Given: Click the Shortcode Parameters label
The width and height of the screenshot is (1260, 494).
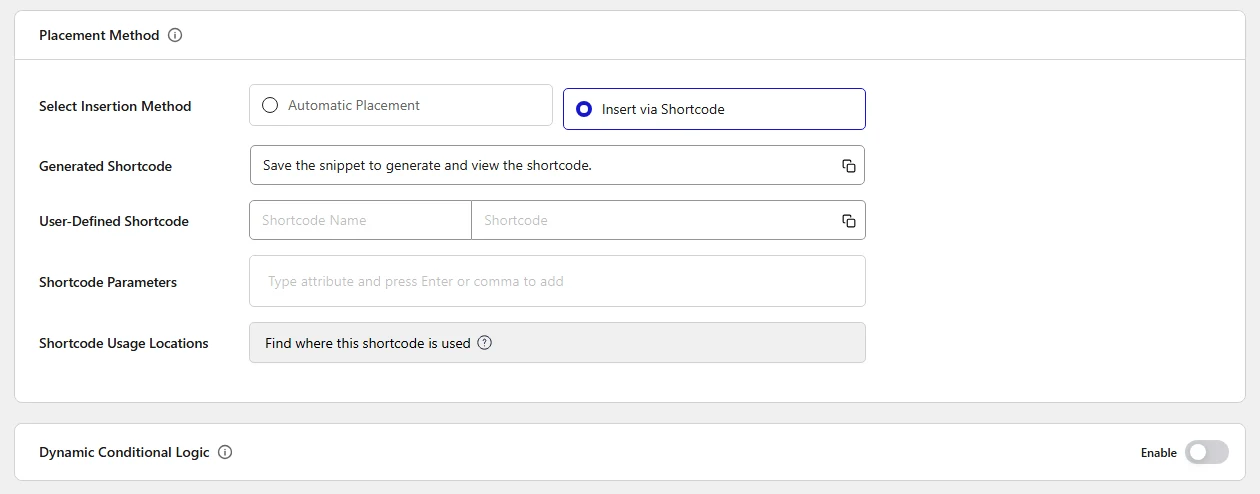Looking at the screenshot, I should click(x=108, y=282).
